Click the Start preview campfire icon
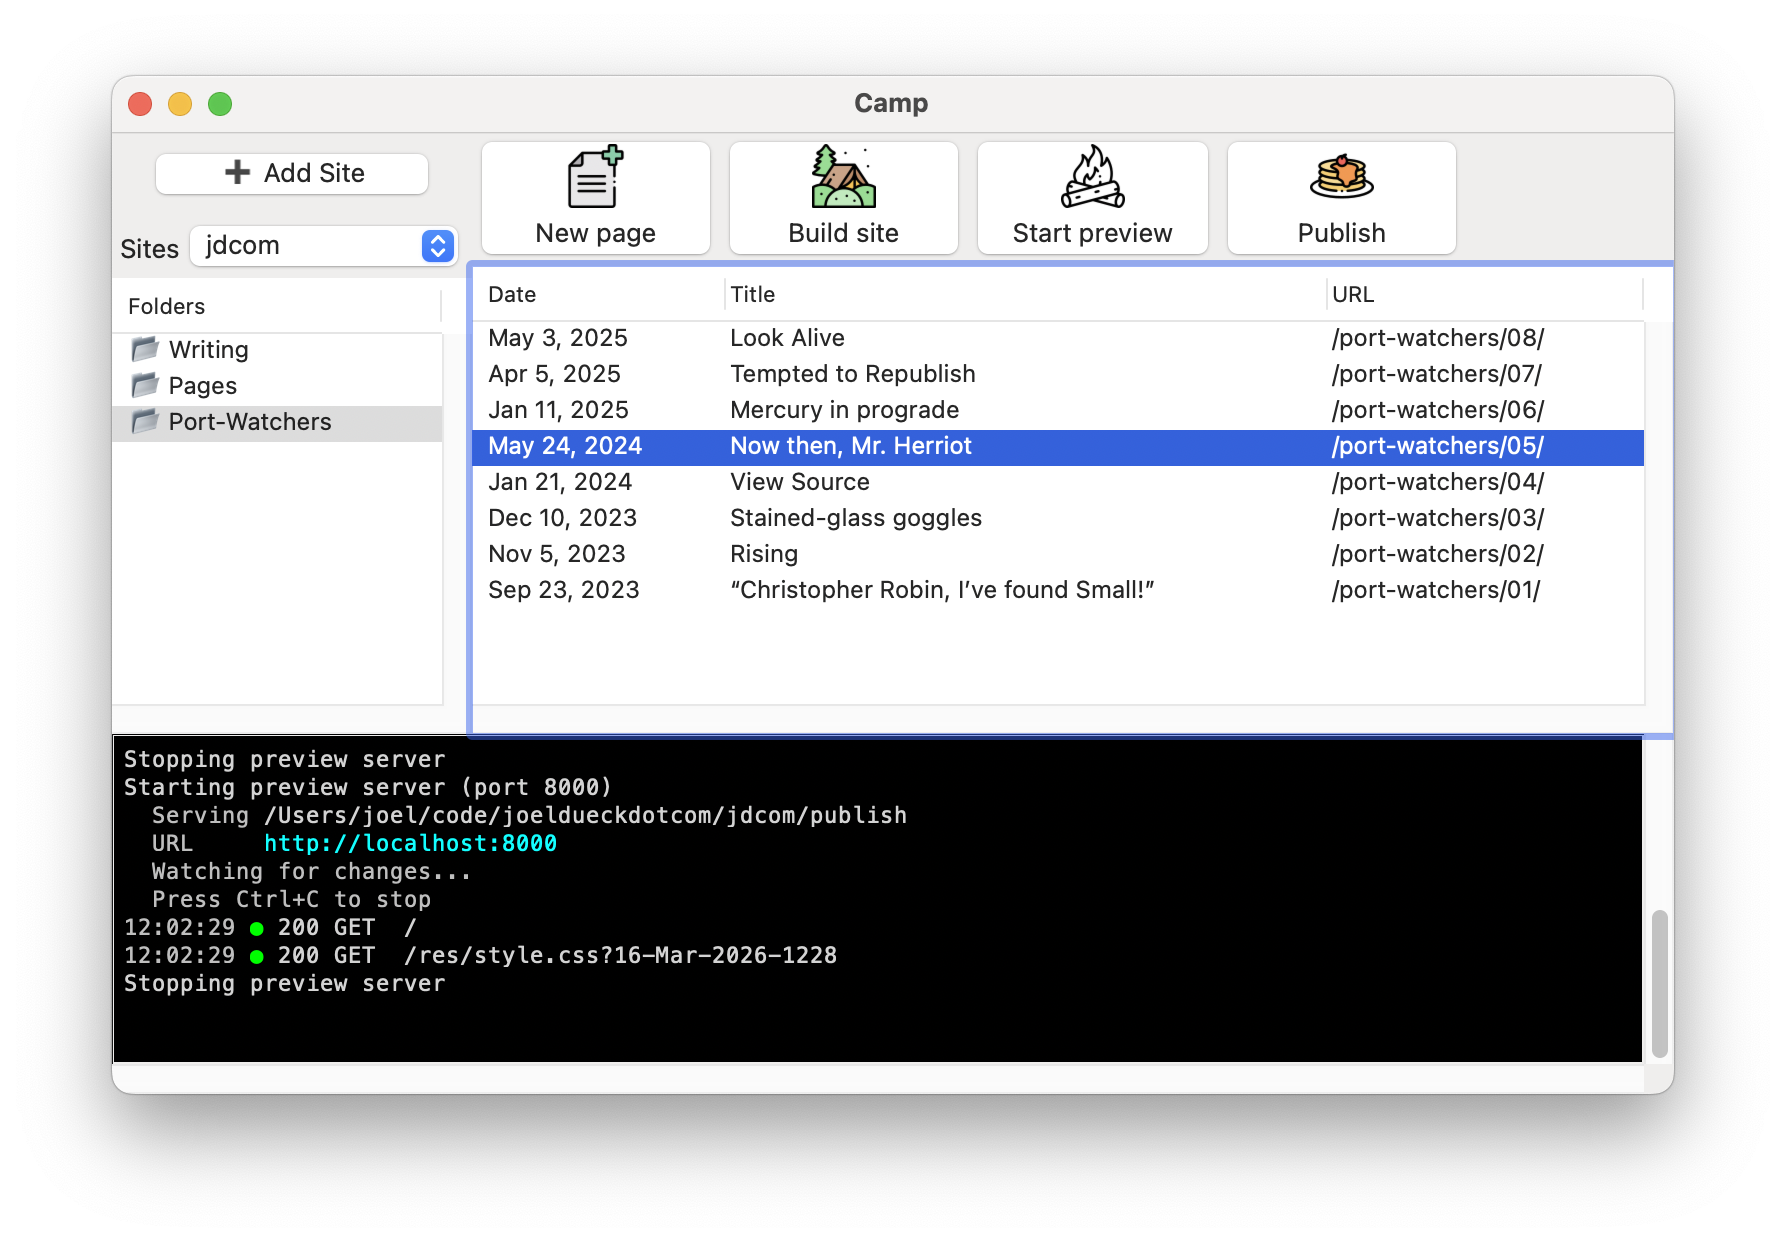This screenshot has width=1786, height=1242. [1092, 178]
